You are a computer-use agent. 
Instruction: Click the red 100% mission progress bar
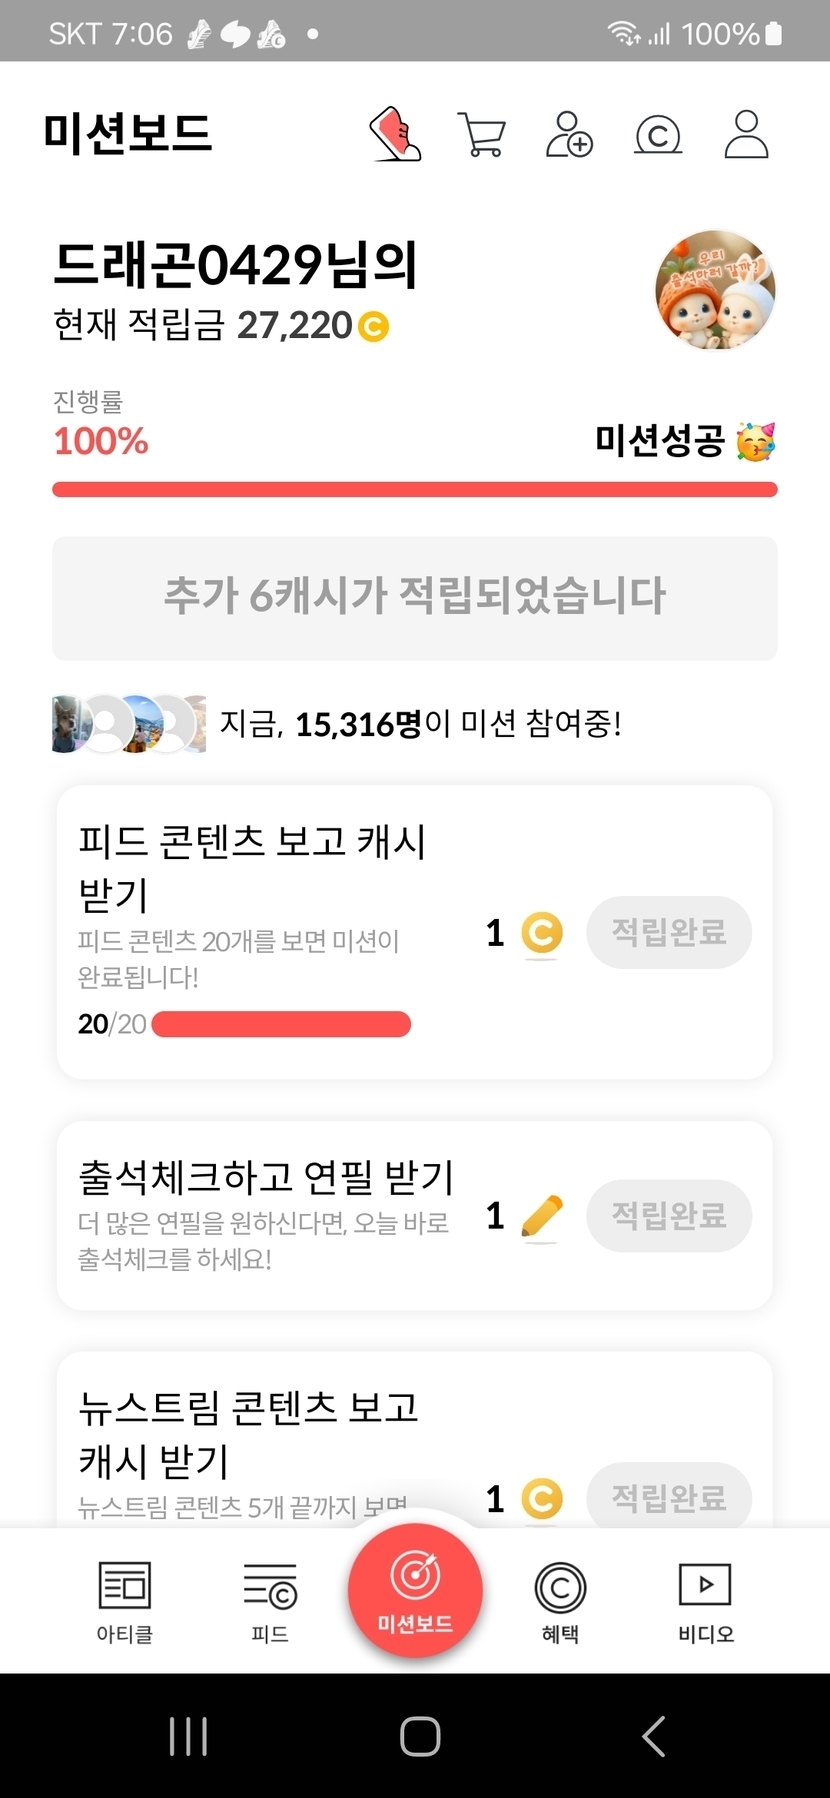click(415, 489)
